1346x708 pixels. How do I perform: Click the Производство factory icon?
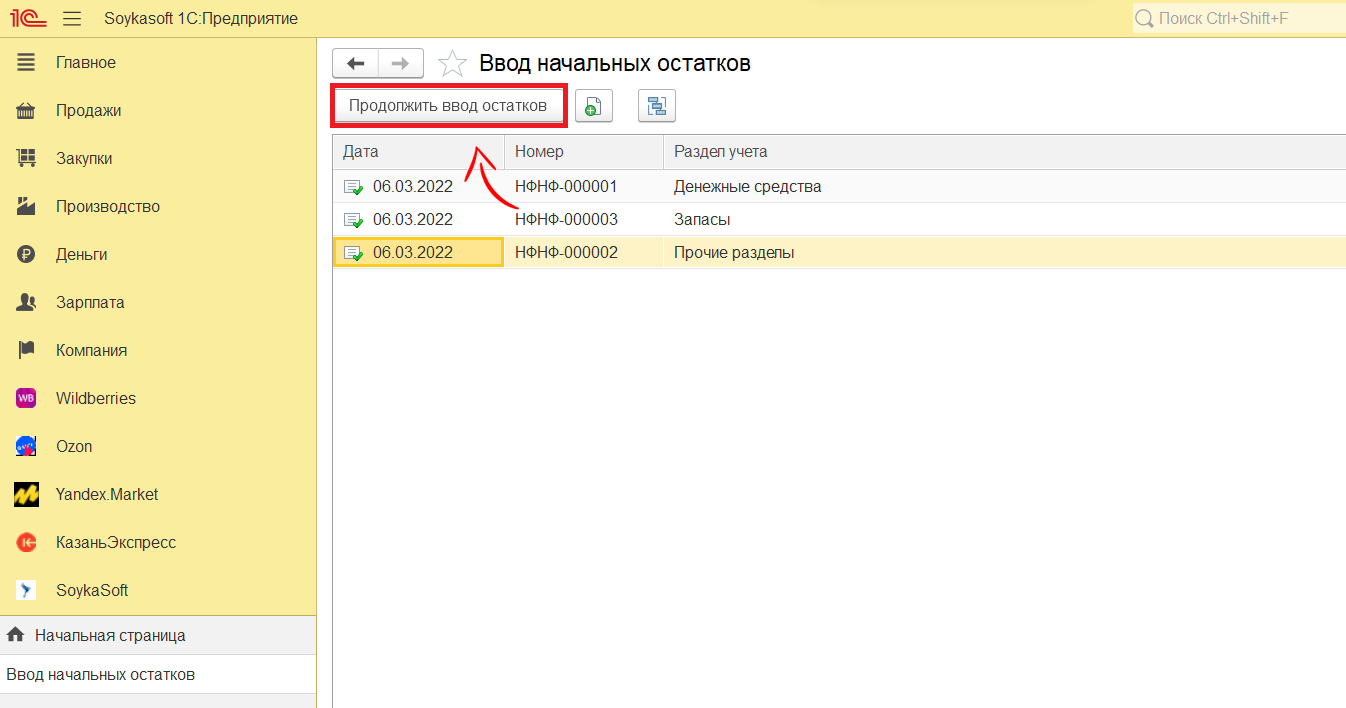[26, 206]
